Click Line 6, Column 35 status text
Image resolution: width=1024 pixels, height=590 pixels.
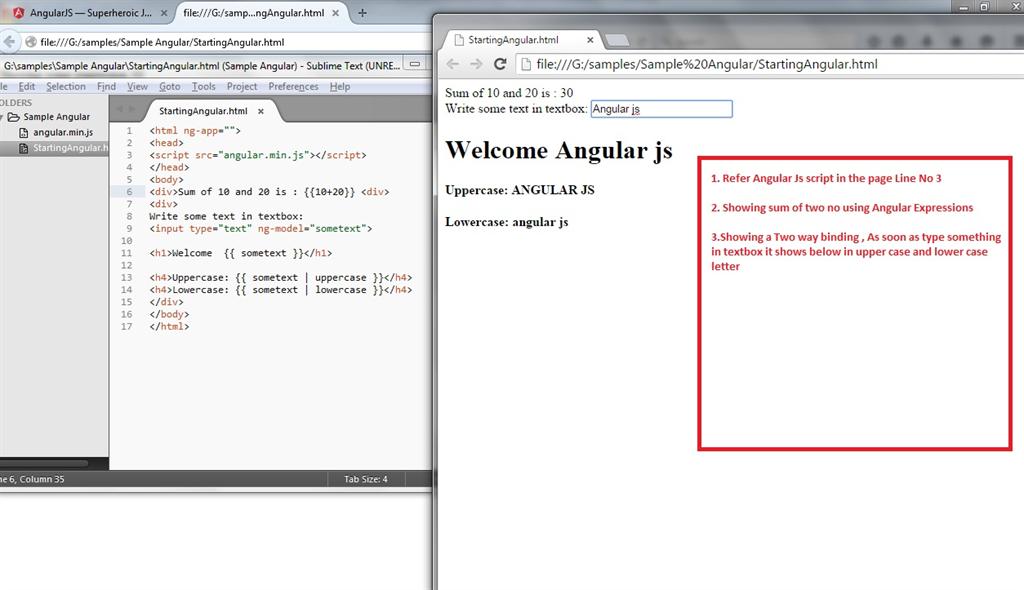[x=32, y=479]
